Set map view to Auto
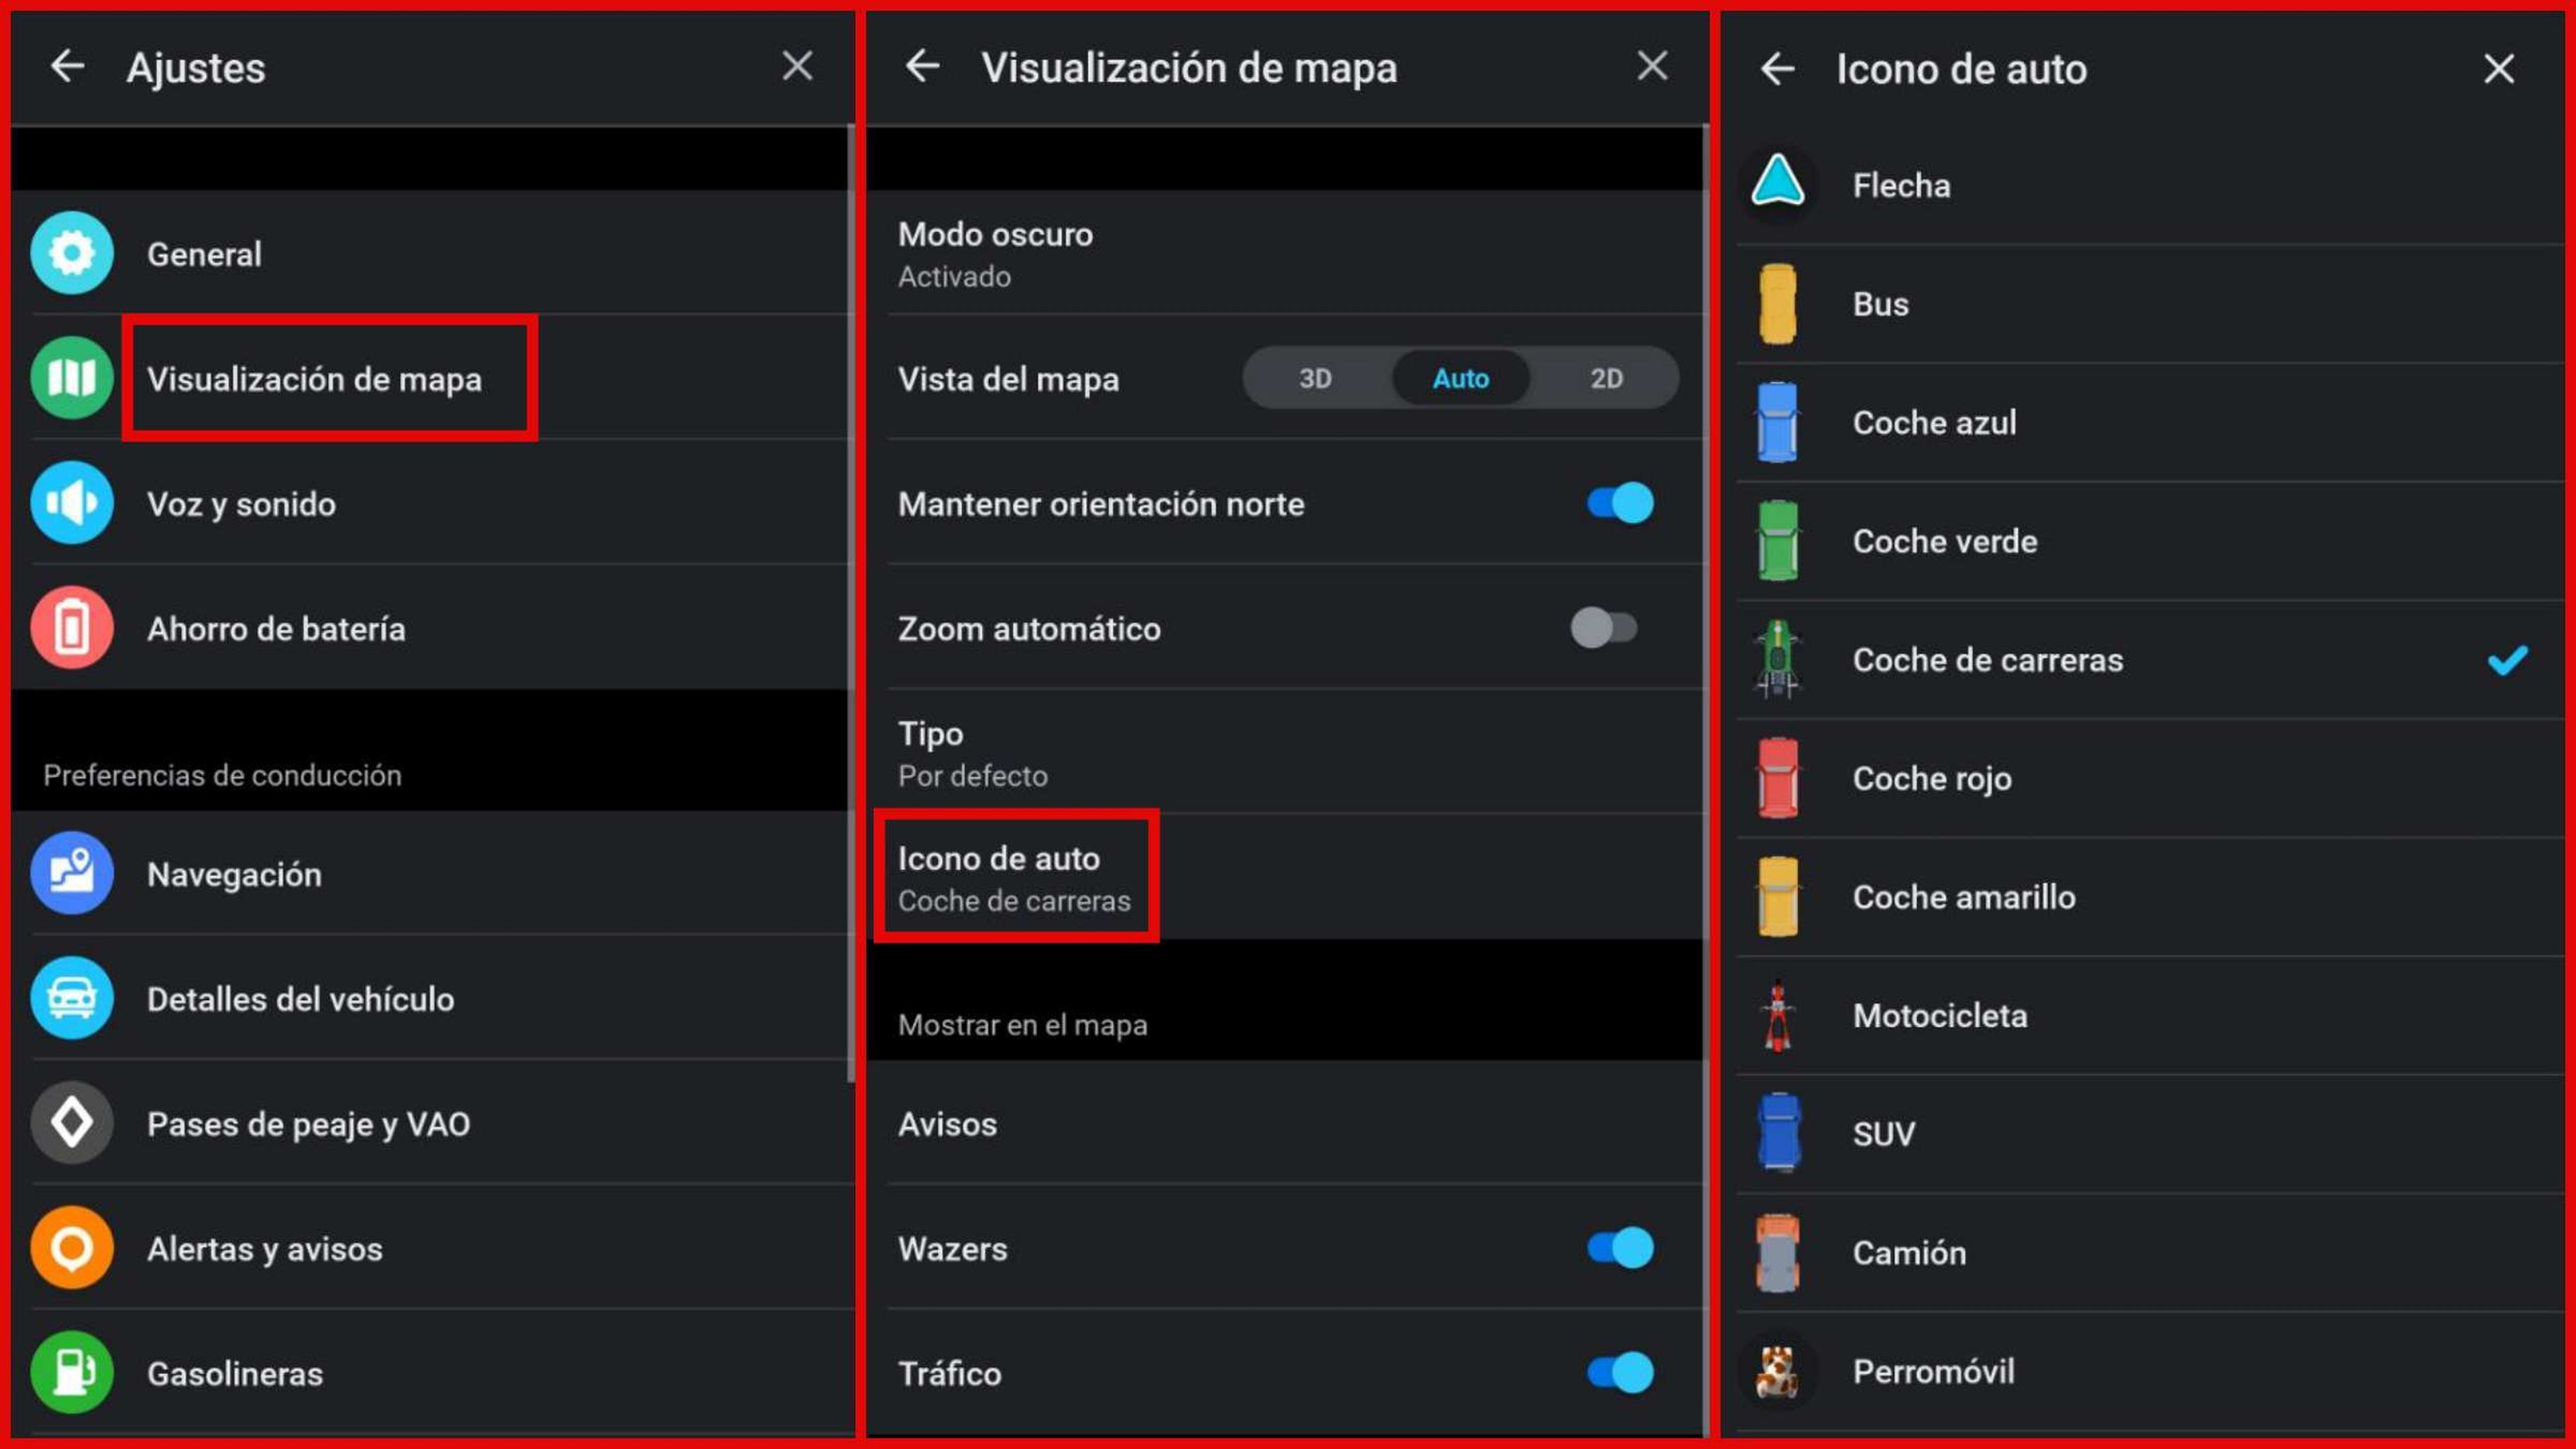Screen dimensions: 2576x1449 (1461, 378)
